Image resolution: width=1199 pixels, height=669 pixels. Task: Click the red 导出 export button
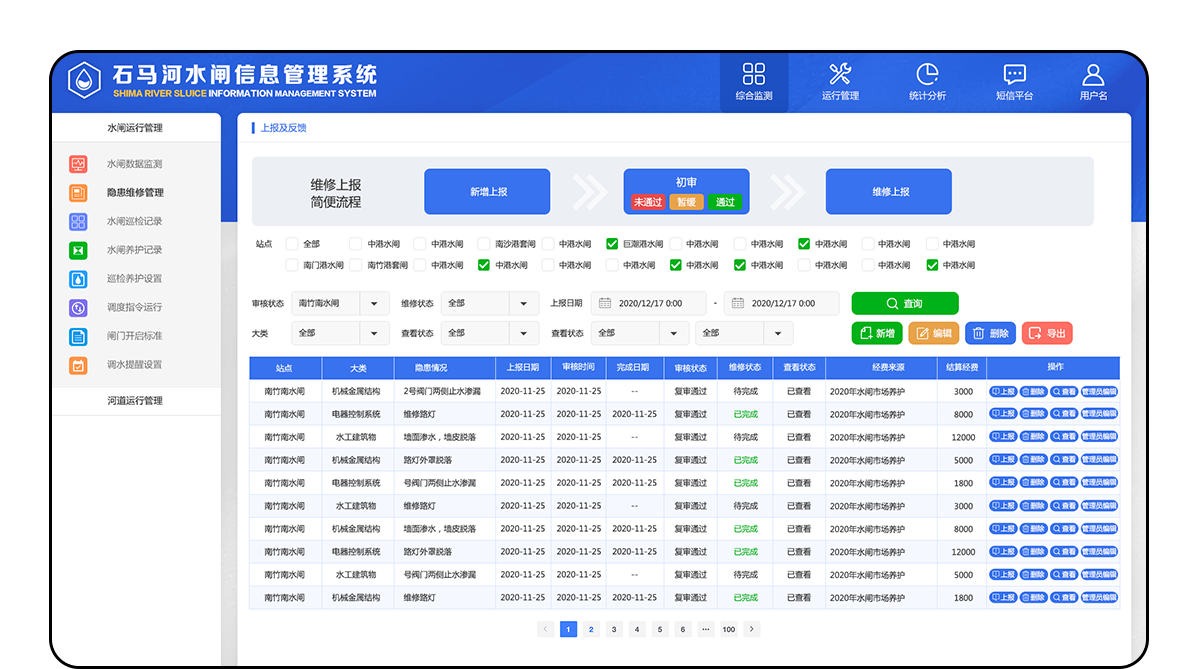(x=1046, y=333)
